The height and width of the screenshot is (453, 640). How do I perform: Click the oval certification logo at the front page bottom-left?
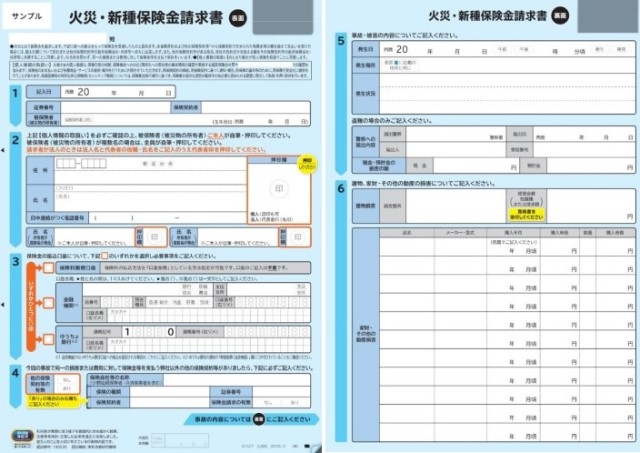click(22, 435)
